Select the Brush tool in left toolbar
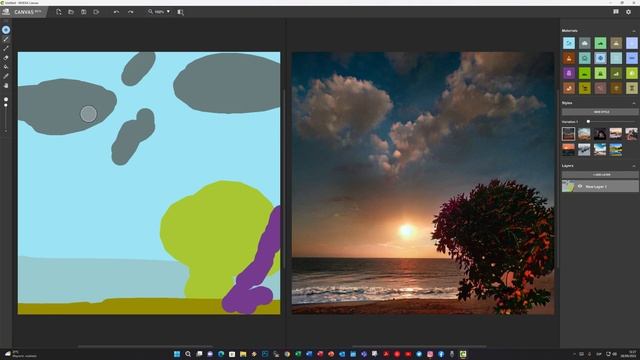 point(6,39)
